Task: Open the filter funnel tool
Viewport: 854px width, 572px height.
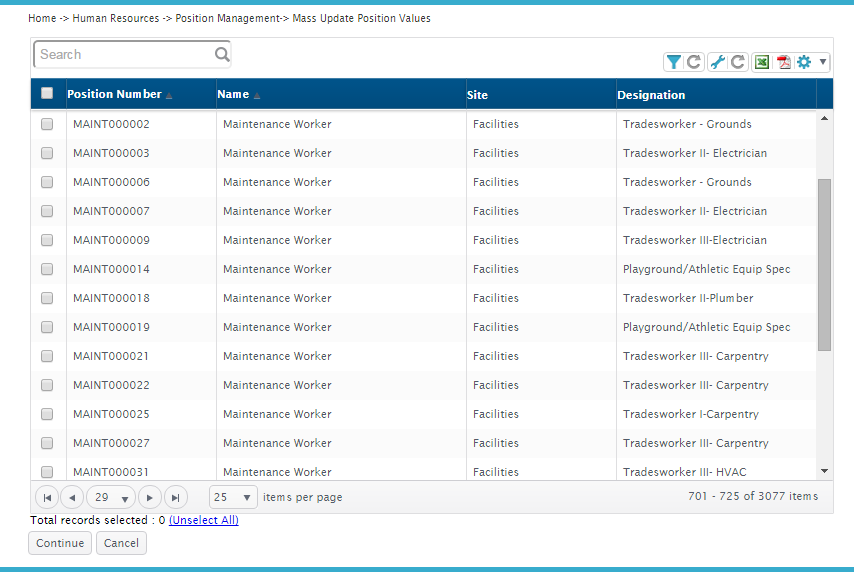Action: point(674,62)
